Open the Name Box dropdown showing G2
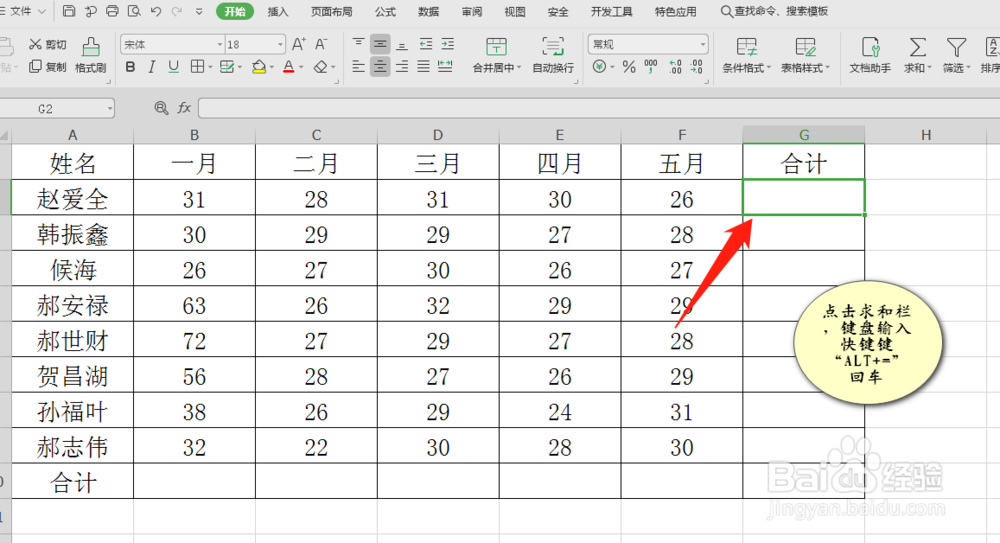The height and width of the screenshot is (543, 1000). 110,108
